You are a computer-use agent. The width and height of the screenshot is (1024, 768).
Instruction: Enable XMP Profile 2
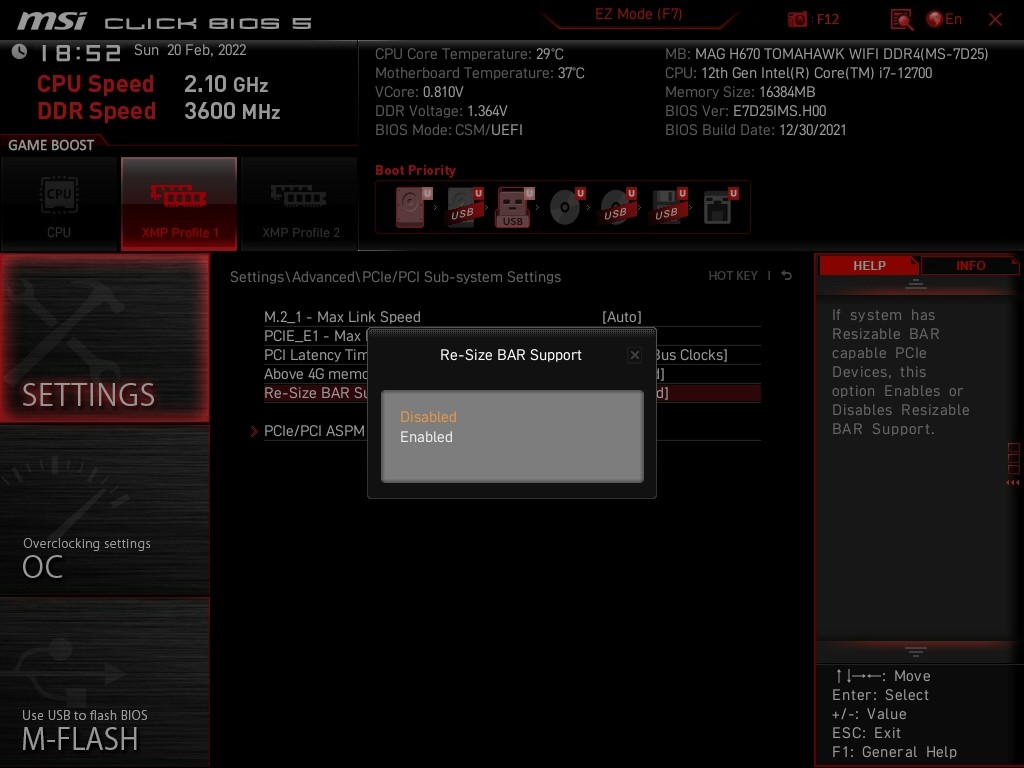click(x=300, y=204)
